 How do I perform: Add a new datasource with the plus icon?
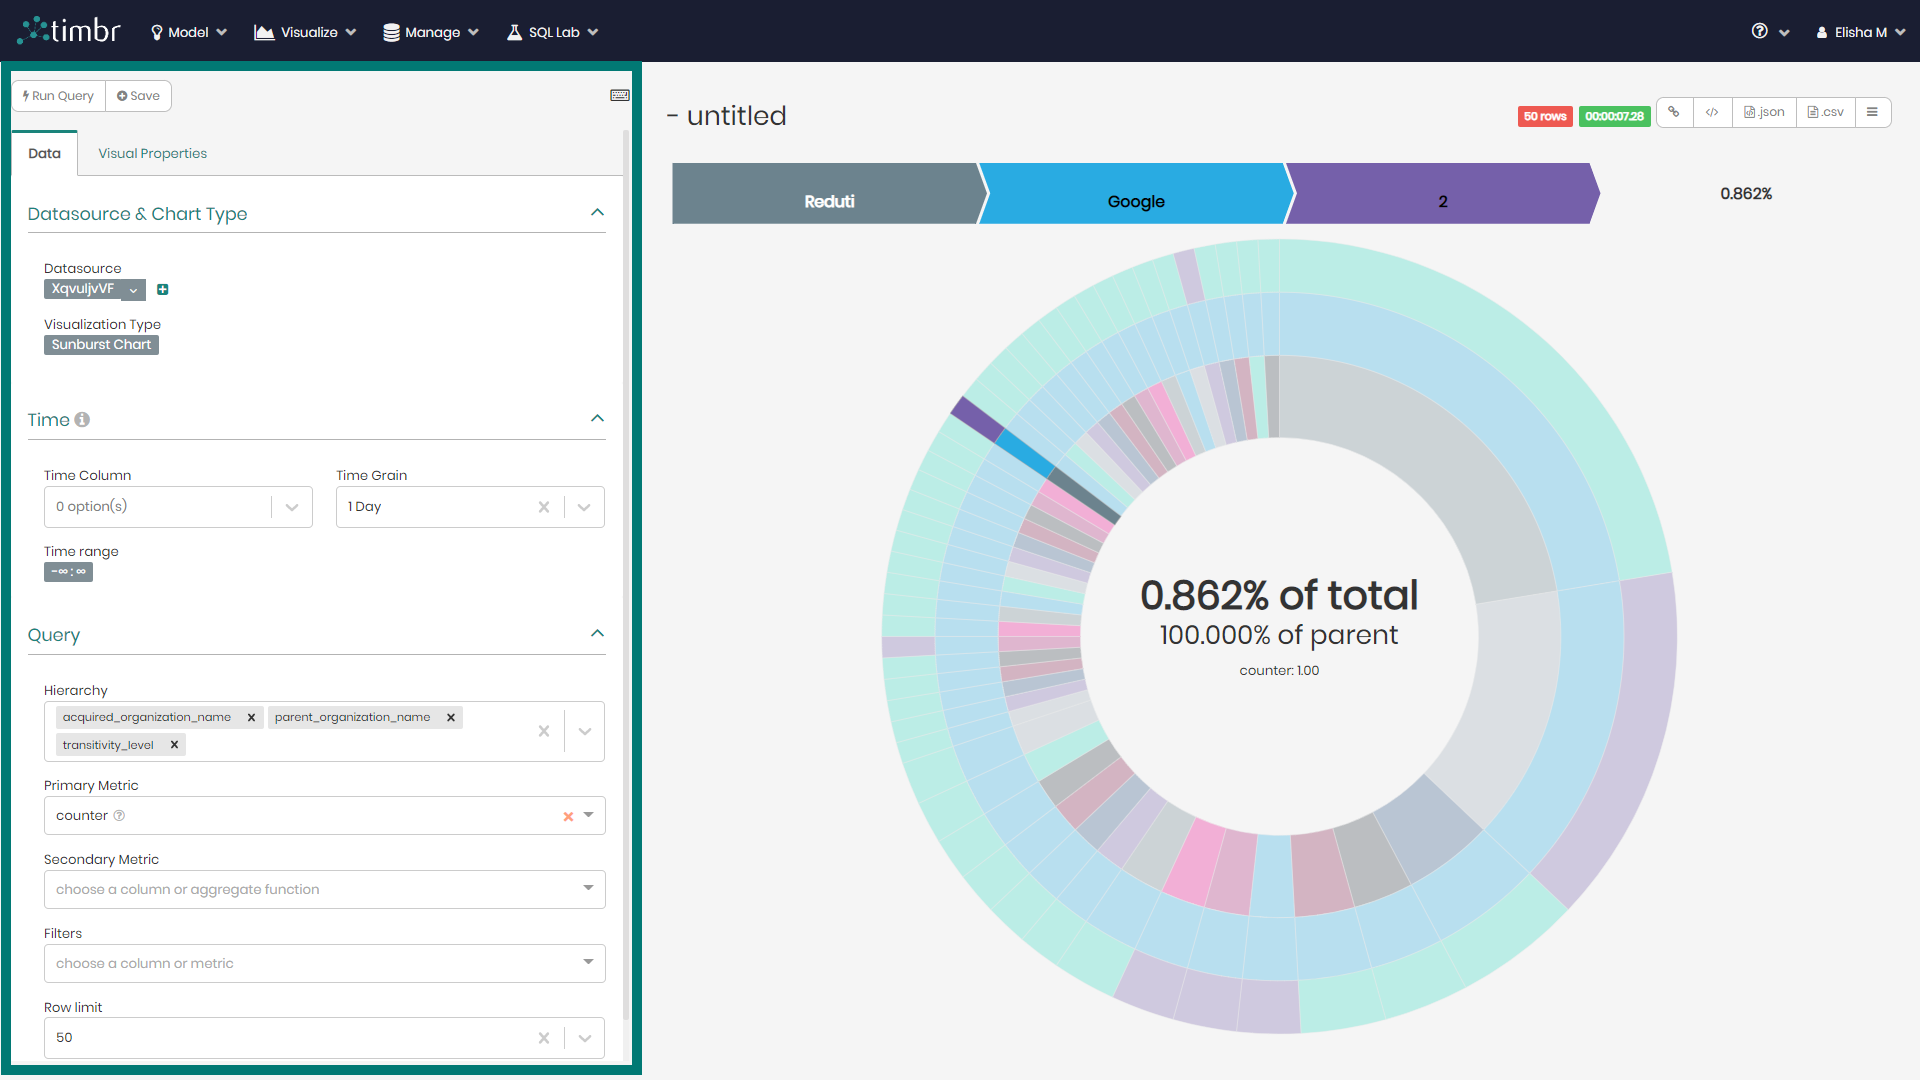pyautogui.click(x=163, y=289)
